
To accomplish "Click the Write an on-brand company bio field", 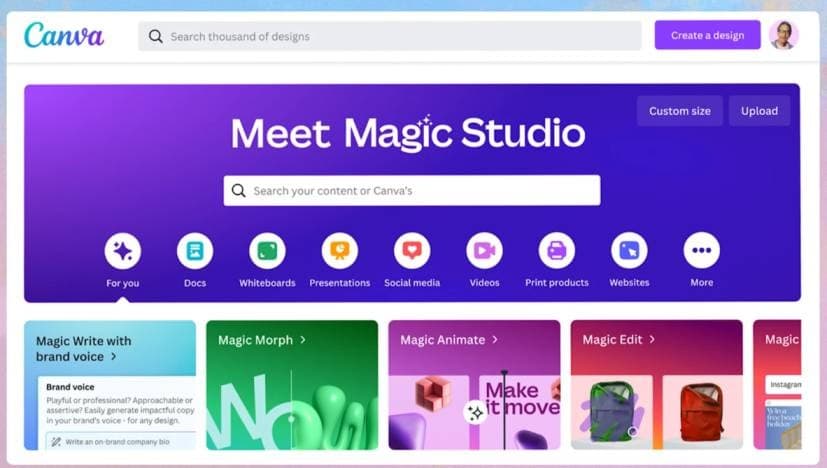I will click(121, 441).
